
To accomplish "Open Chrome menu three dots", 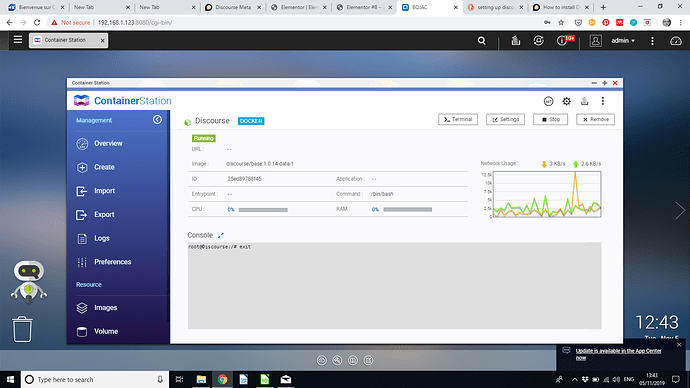I will coord(681,22).
